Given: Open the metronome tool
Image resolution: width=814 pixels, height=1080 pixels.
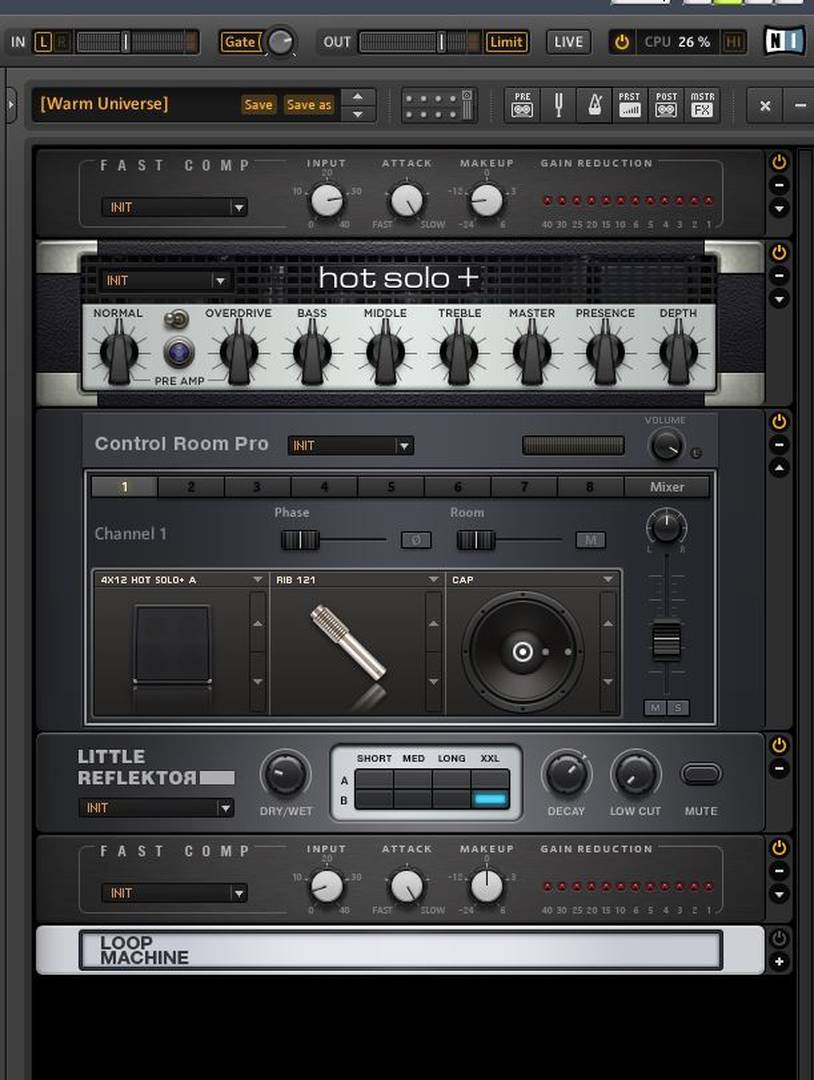Looking at the screenshot, I should point(594,105).
